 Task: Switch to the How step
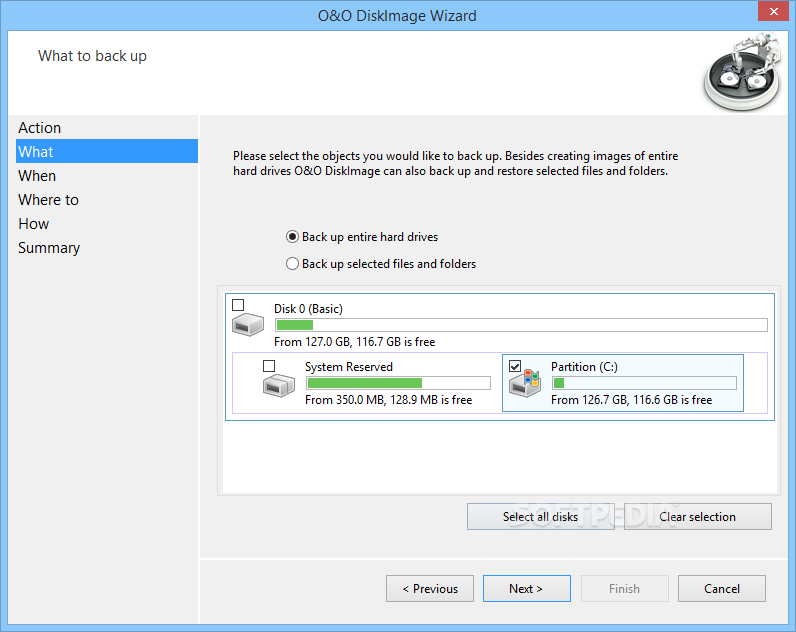pos(107,223)
